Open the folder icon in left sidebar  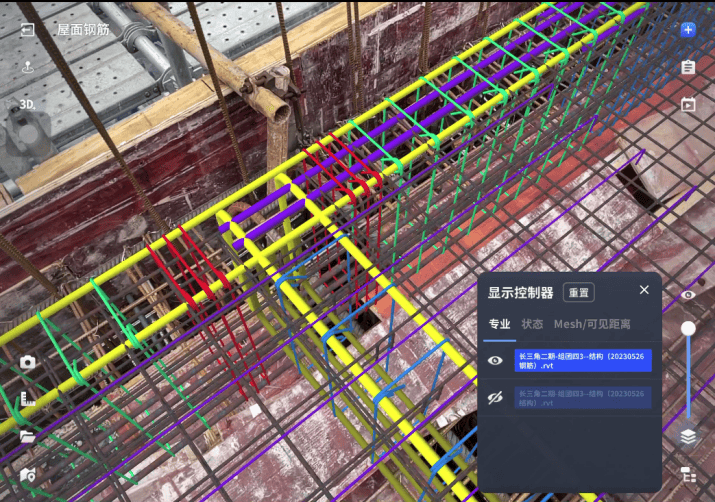pos(28,437)
